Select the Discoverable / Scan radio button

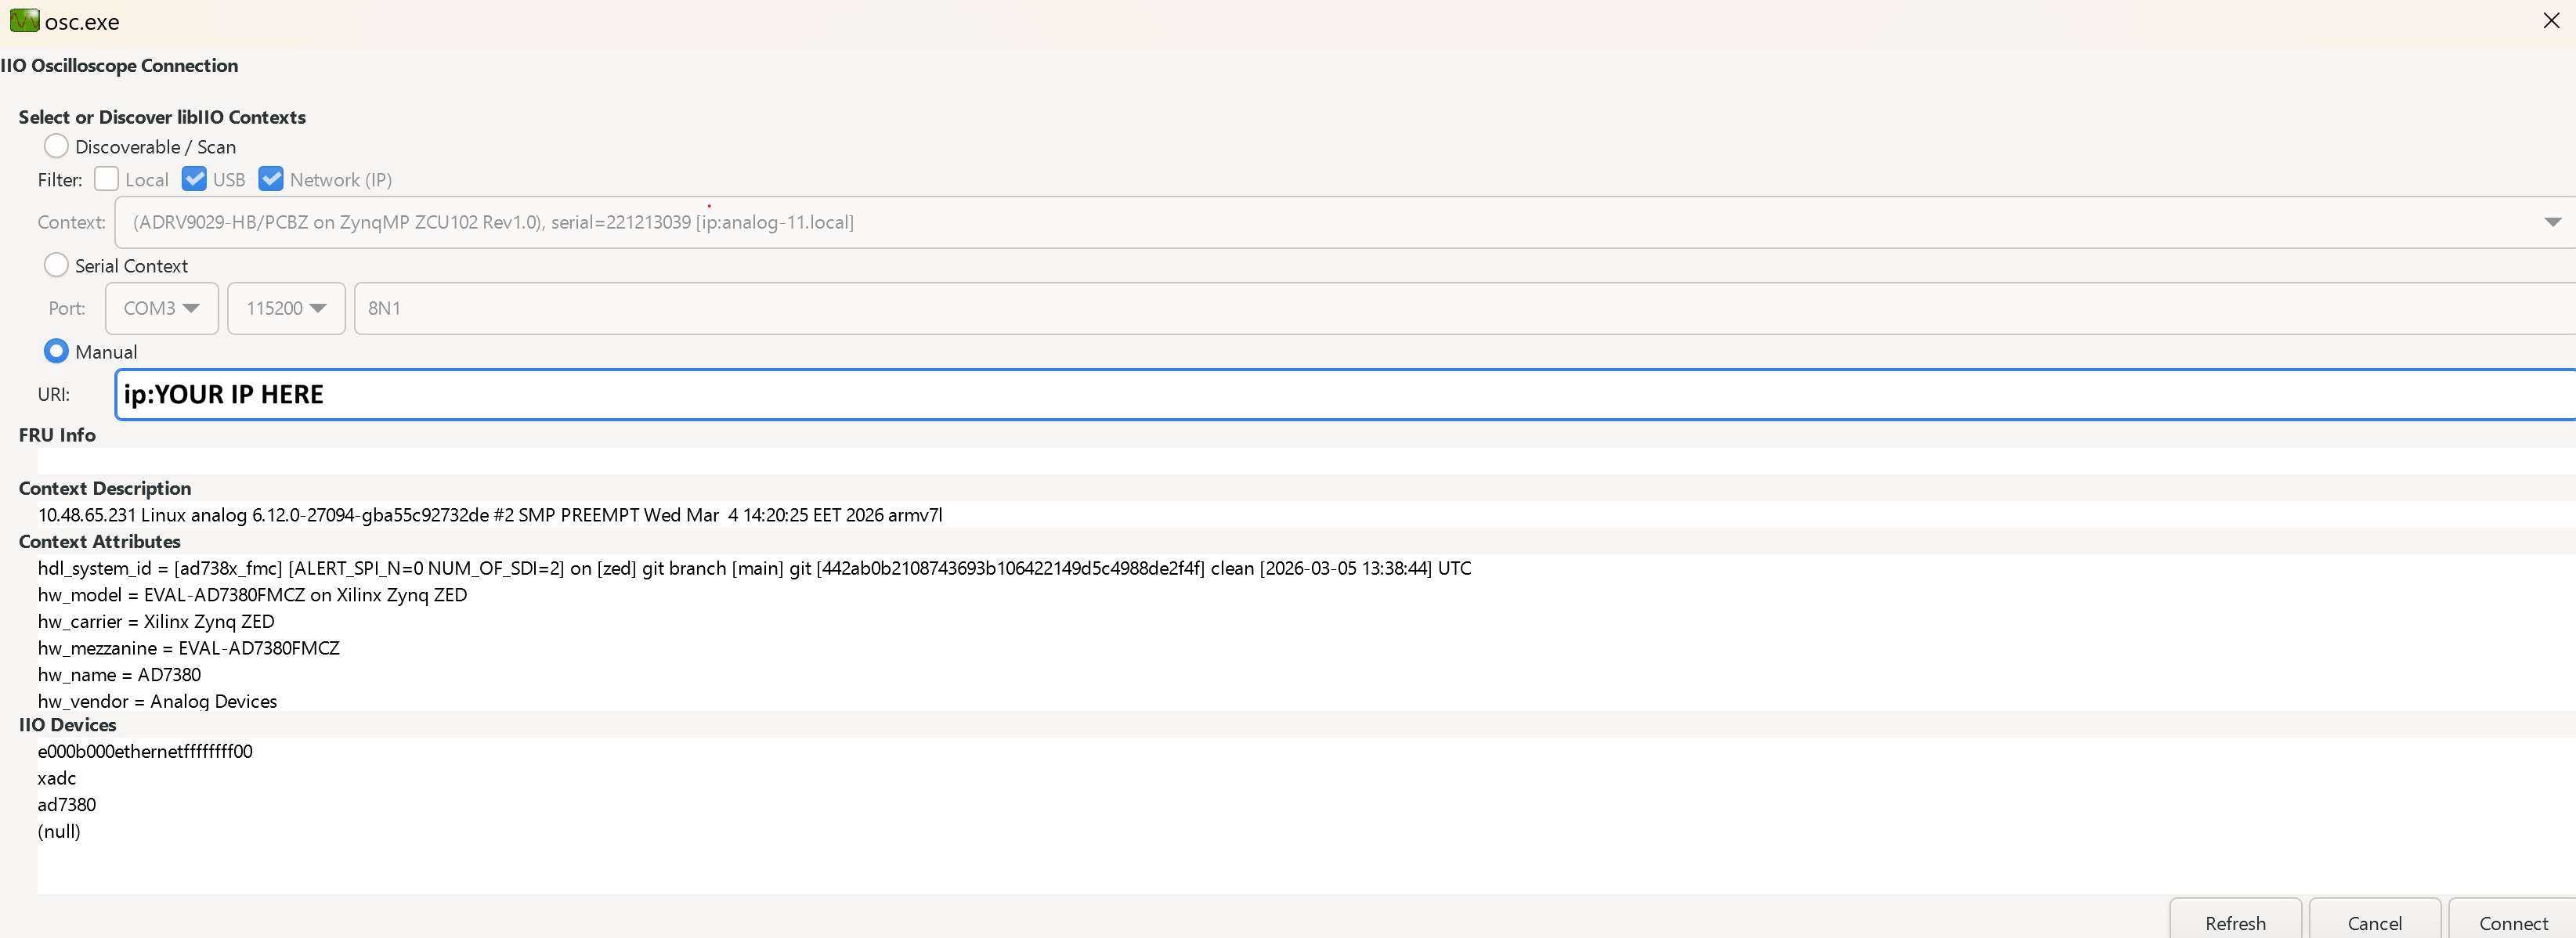point(57,146)
